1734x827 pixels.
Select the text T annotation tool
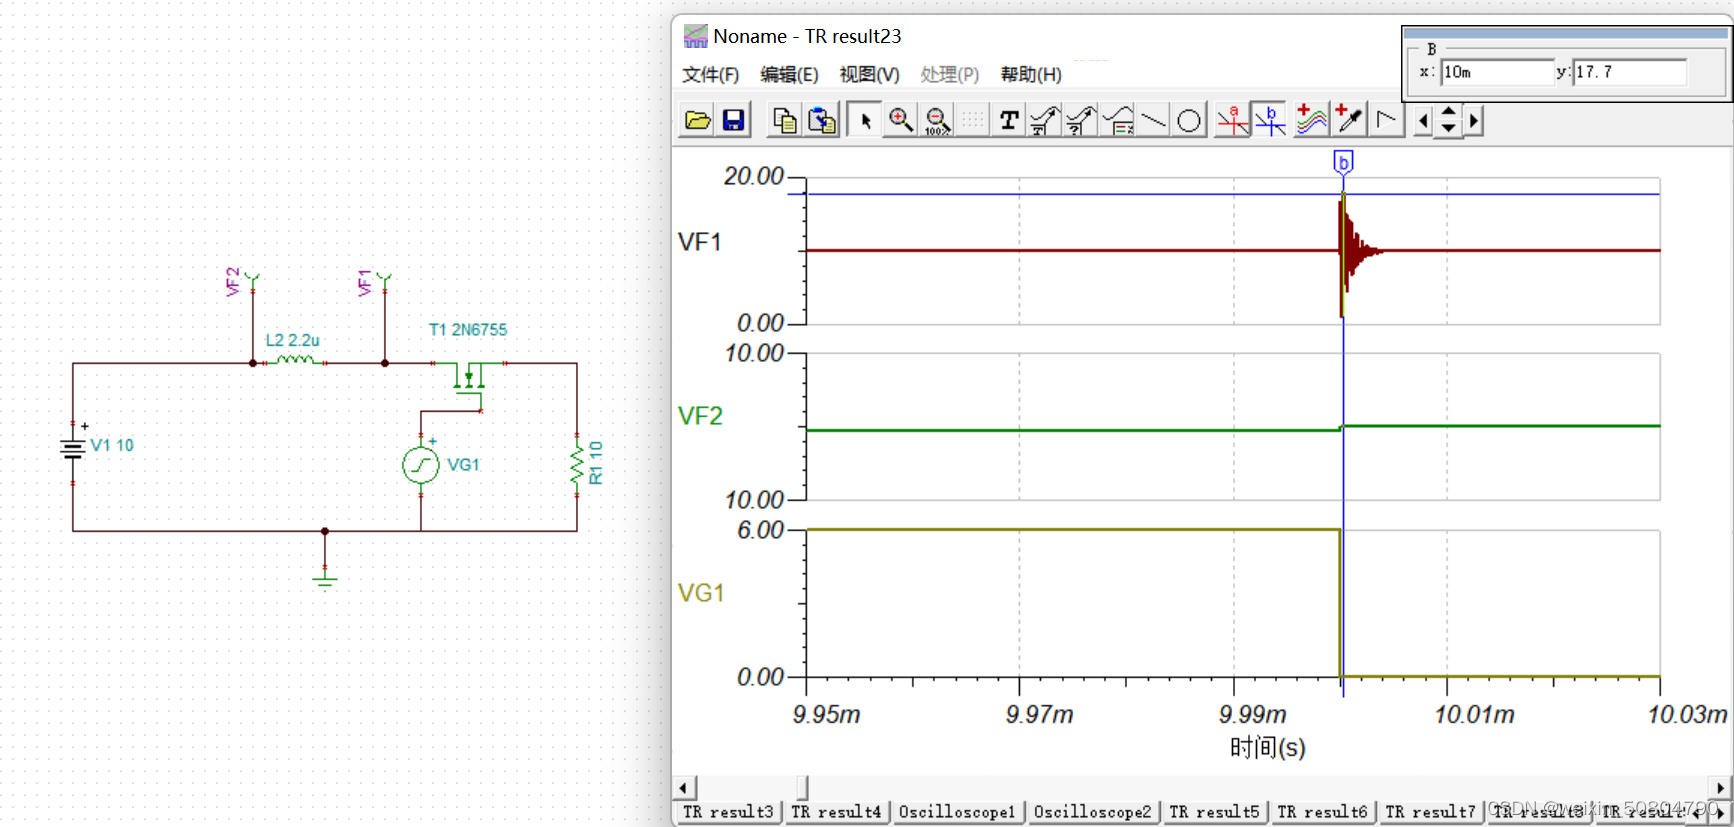click(1009, 121)
